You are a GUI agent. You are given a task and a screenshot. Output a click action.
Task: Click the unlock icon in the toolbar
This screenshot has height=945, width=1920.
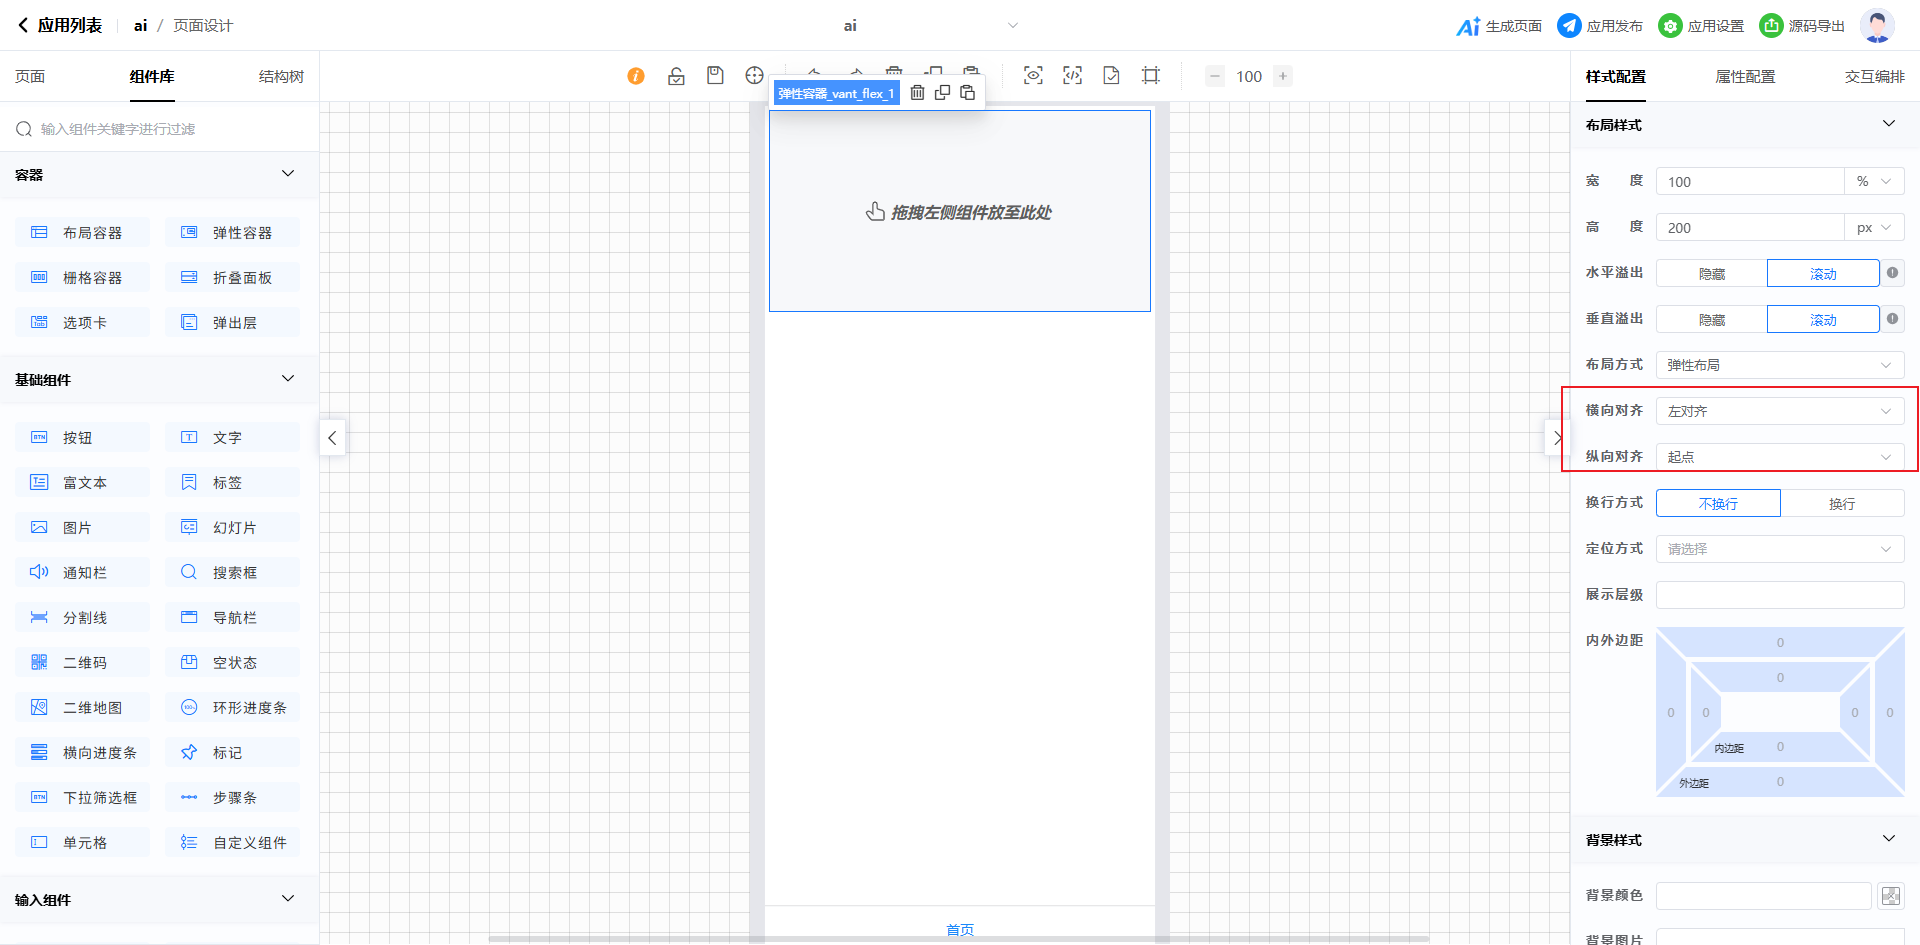(676, 76)
